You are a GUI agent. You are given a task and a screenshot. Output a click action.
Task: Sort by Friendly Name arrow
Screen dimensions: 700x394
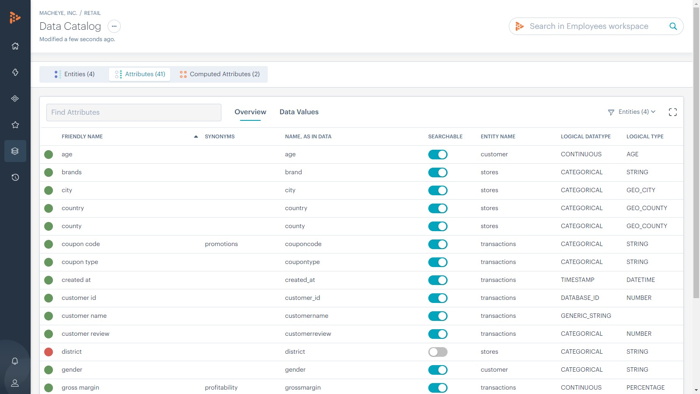tap(196, 137)
